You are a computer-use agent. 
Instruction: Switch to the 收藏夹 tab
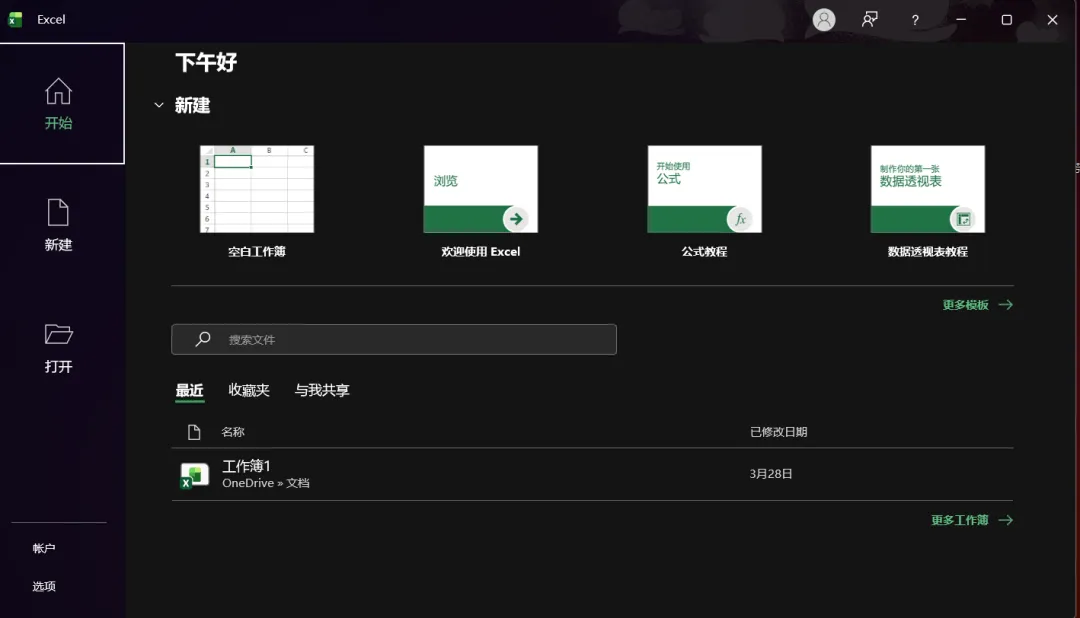pyautogui.click(x=249, y=390)
